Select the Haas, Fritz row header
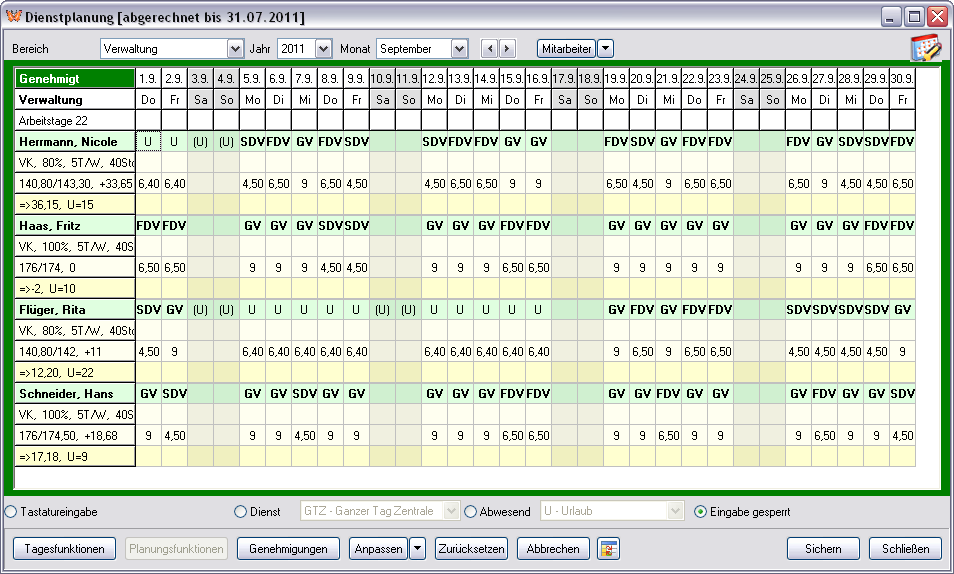 pyautogui.click(x=75, y=226)
